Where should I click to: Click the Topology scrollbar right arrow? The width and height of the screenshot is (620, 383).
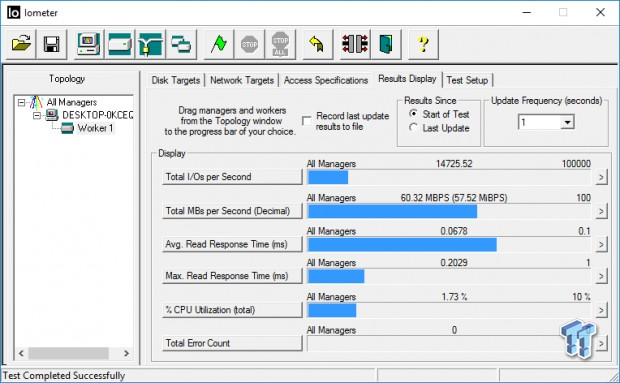126,353
